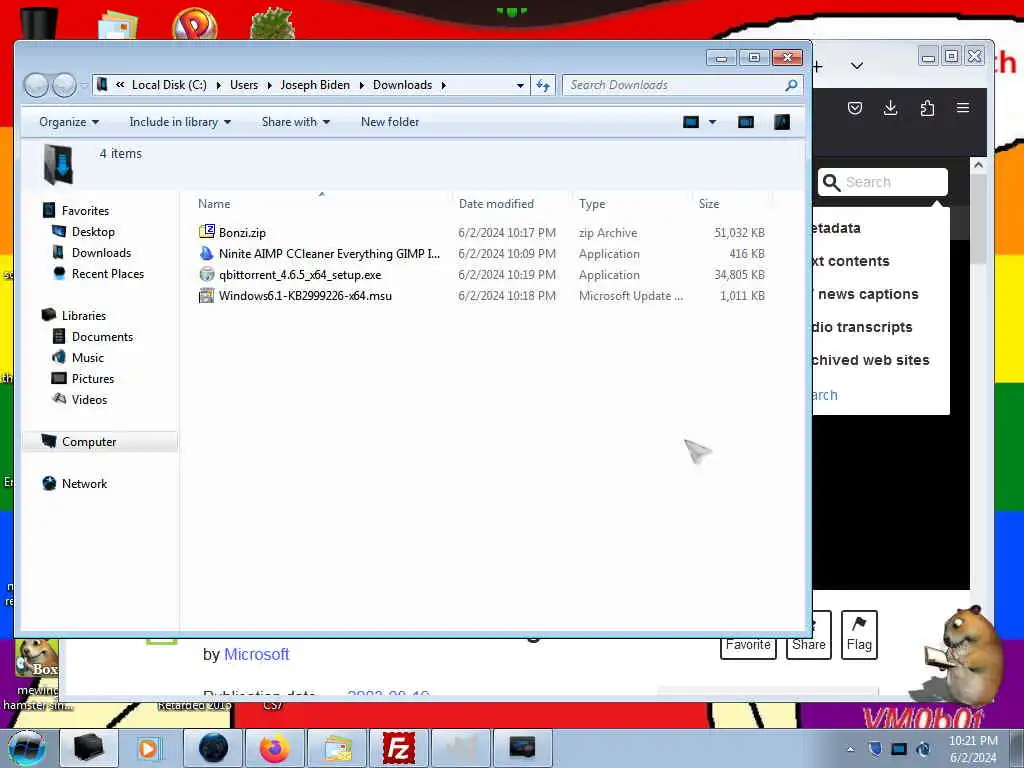Click the Favorites header in navigation pane
Screen dimensions: 1024x768
point(85,211)
